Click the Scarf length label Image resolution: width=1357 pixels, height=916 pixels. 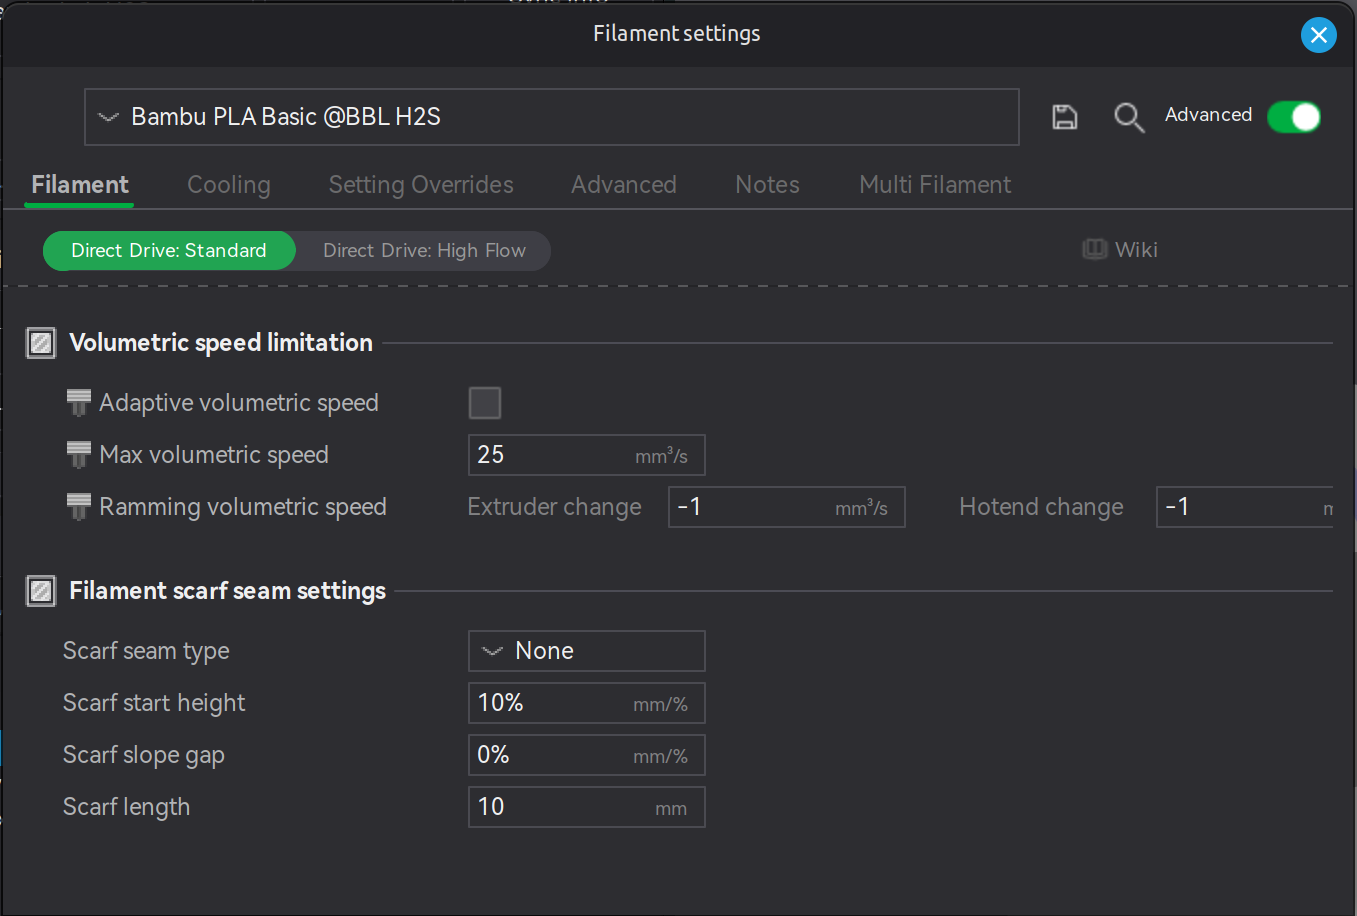[x=126, y=807]
